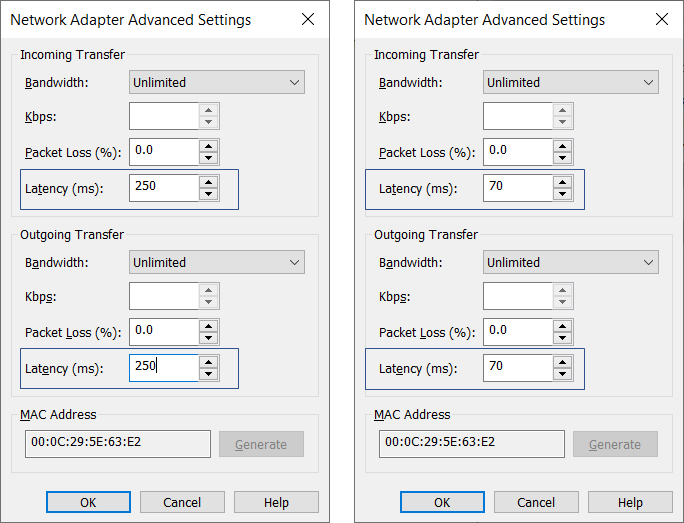Increase outgoing packet loss in the 250 ms dialog
This screenshot has width=684, height=523.
208,325
